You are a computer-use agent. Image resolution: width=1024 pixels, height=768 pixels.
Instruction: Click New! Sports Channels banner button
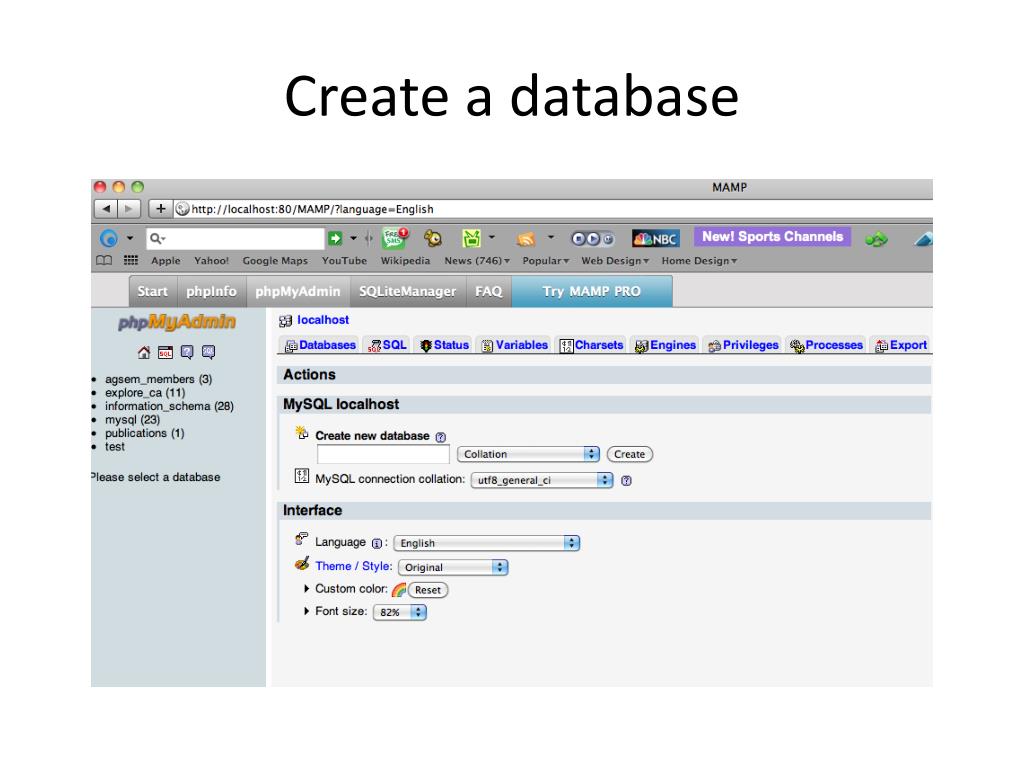pyautogui.click(x=773, y=236)
